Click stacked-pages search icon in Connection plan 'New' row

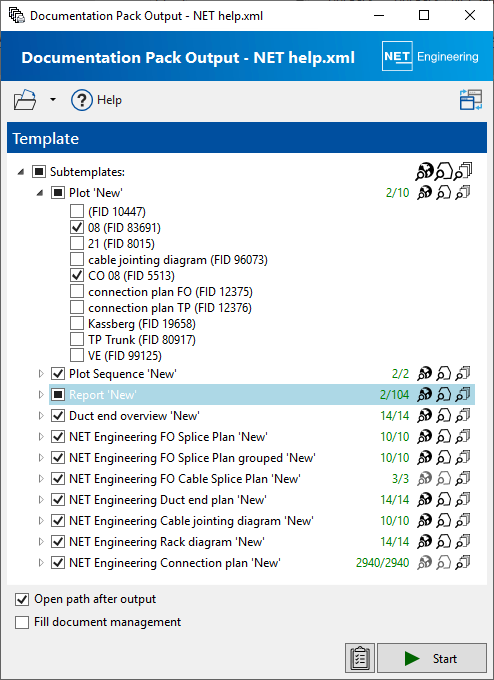pyautogui.click(x=462, y=562)
